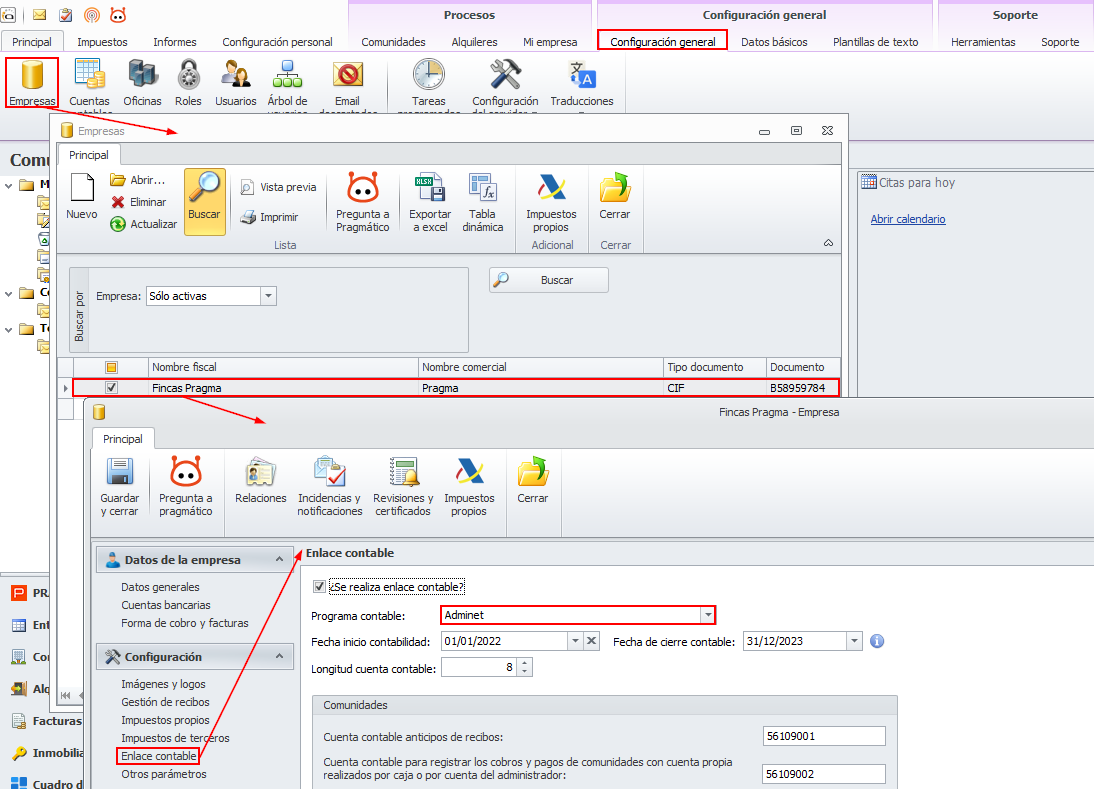Open Oficinas in the main ribbon
Image resolution: width=1094 pixels, height=789 pixels.
(x=142, y=82)
